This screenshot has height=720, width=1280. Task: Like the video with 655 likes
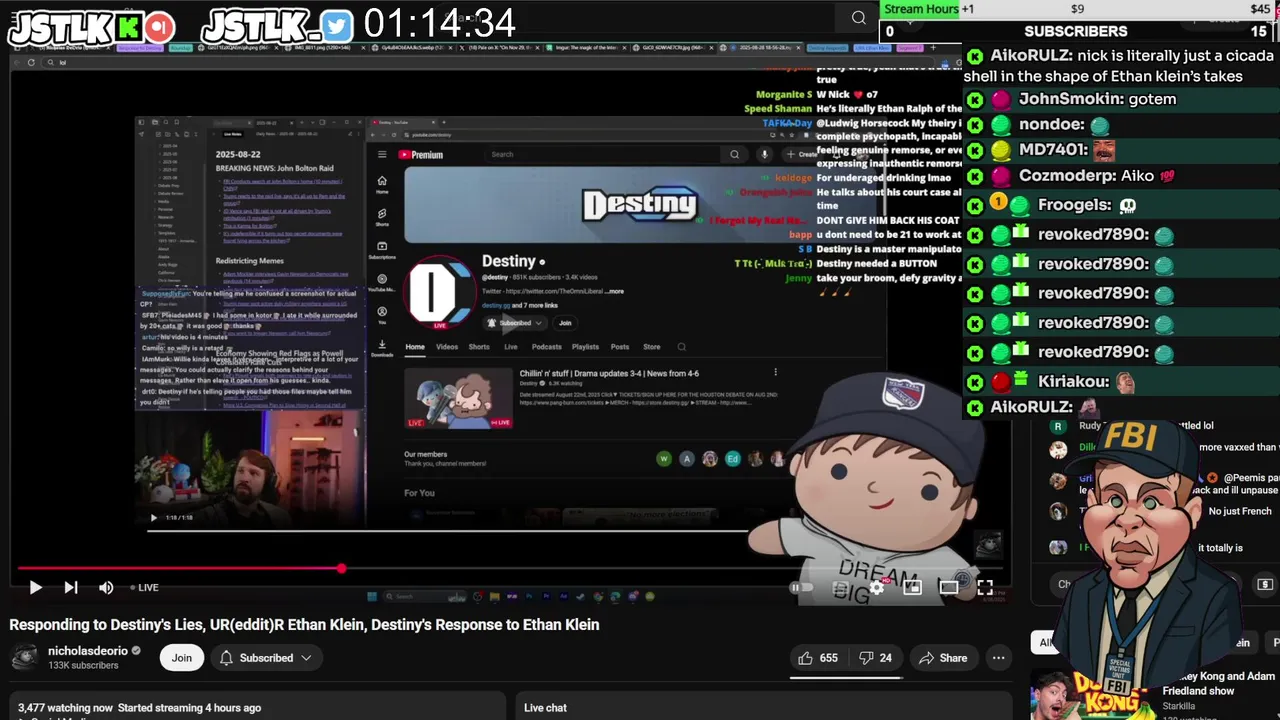[817, 658]
